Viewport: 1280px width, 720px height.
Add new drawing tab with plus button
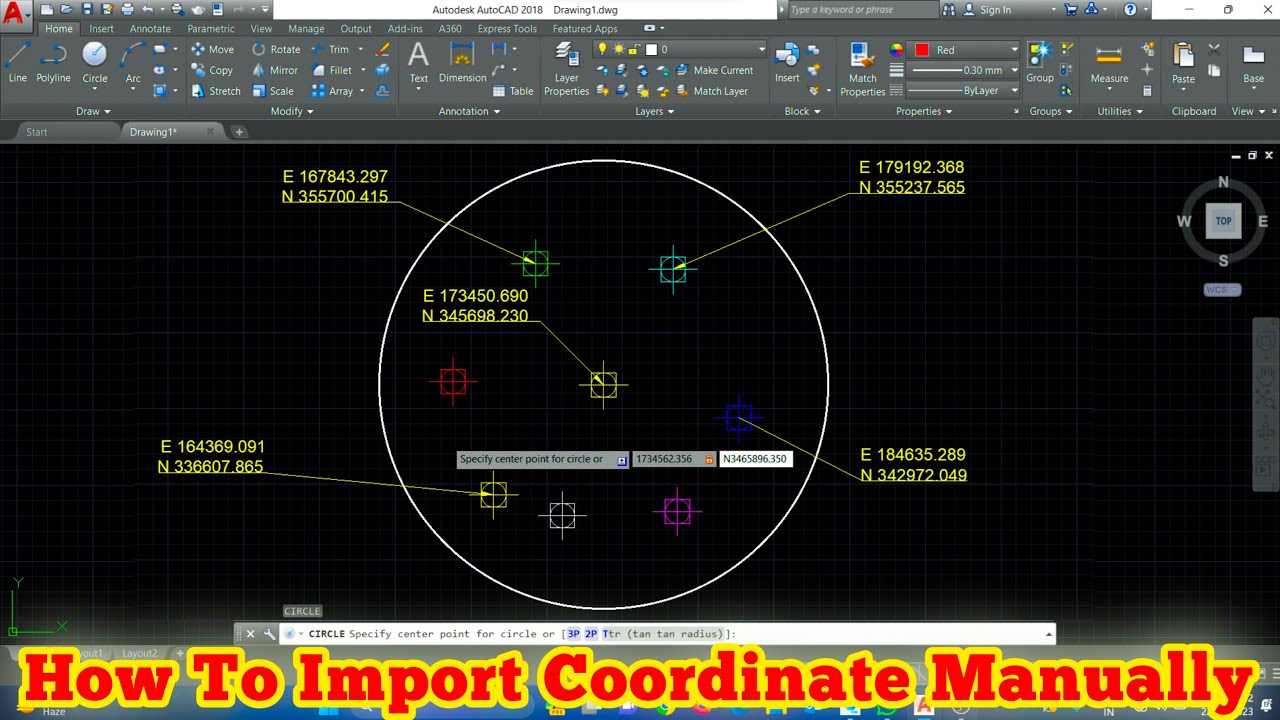(x=239, y=132)
